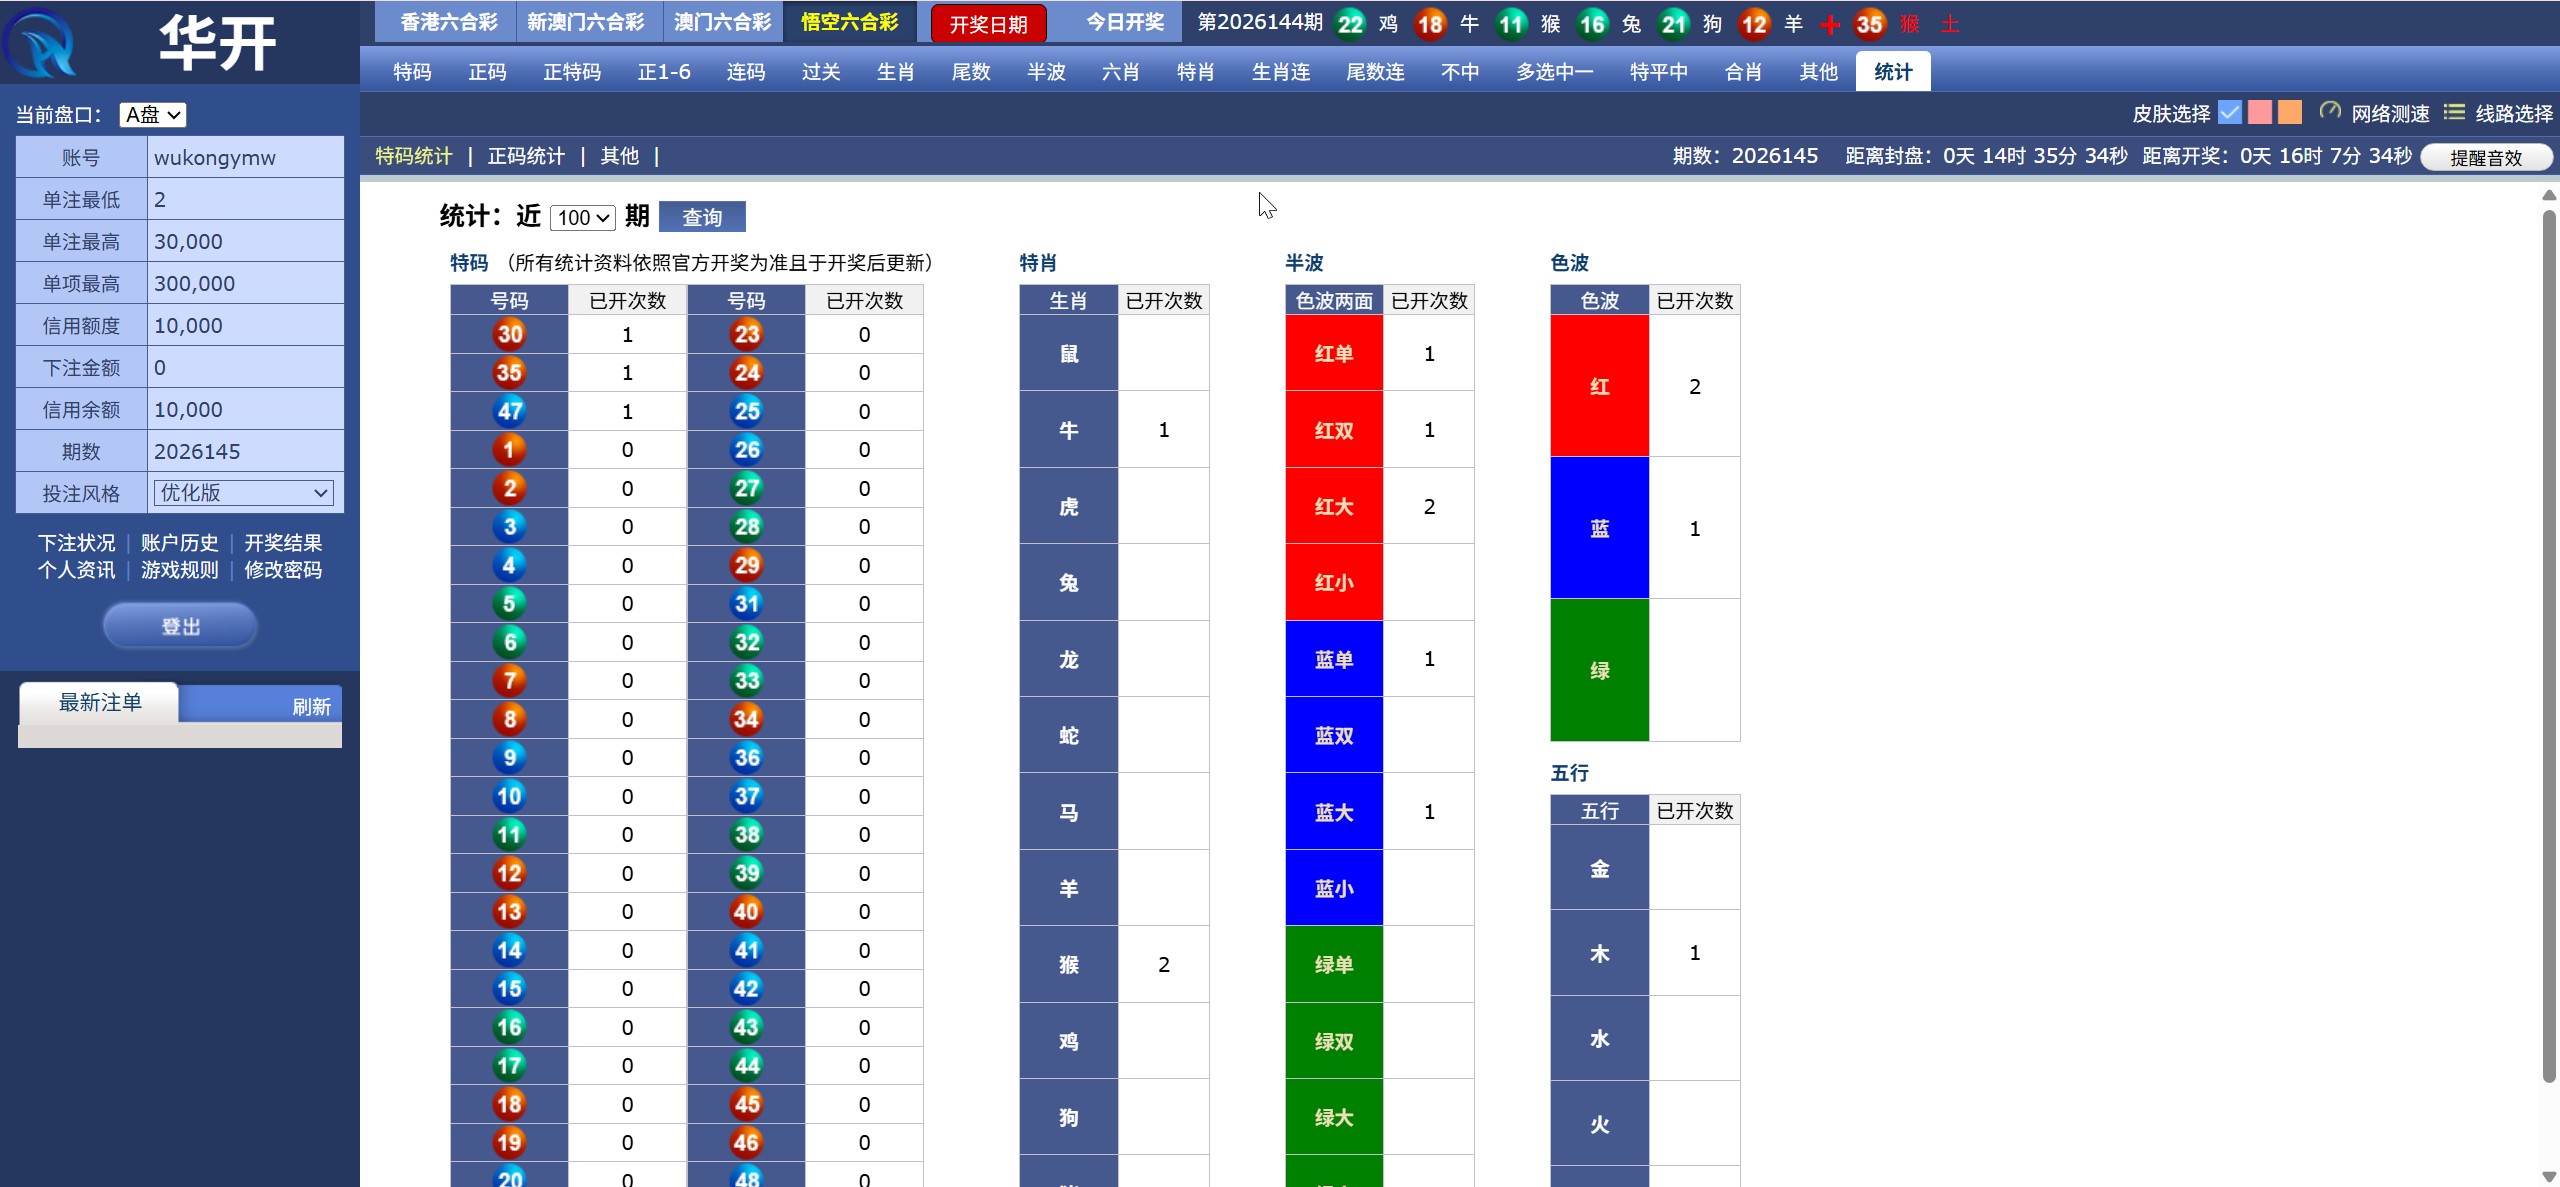Image resolution: width=2560 pixels, height=1187 pixels.
Task: Click the 查询 query button
Action: click(702, 217)
